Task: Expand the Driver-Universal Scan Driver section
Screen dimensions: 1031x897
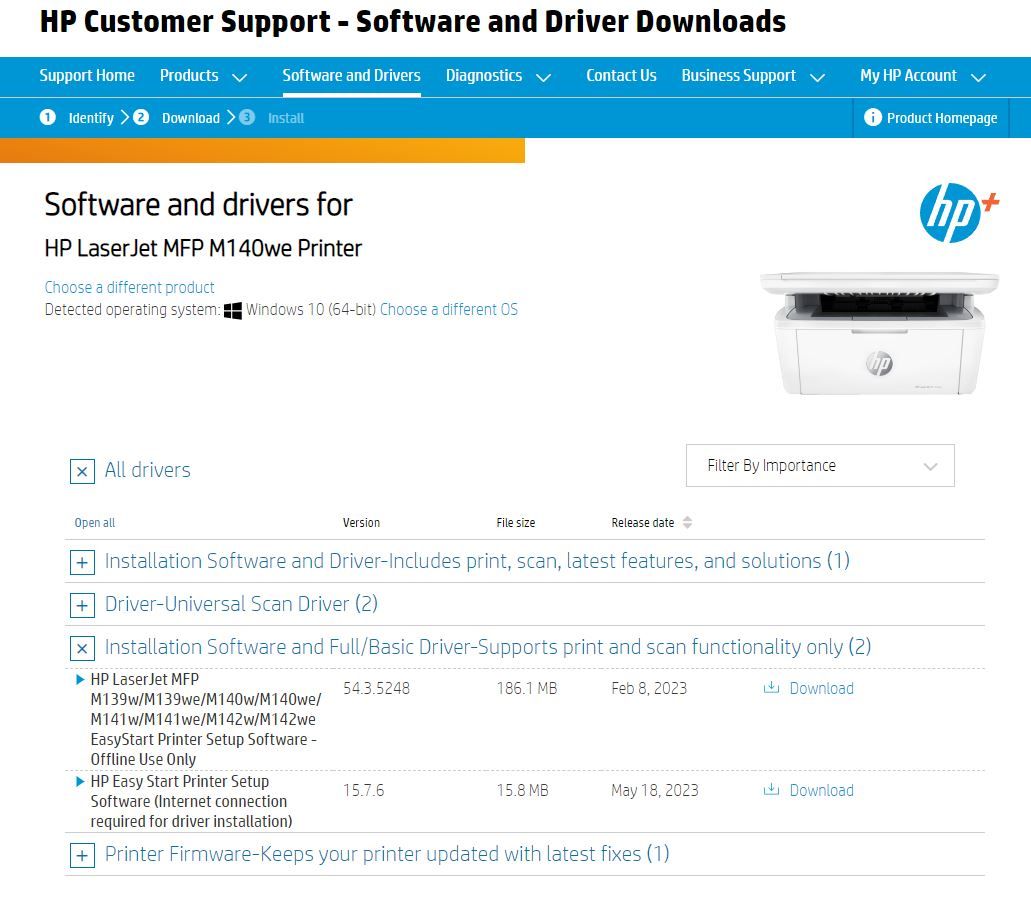Action: tap(82, 605)
